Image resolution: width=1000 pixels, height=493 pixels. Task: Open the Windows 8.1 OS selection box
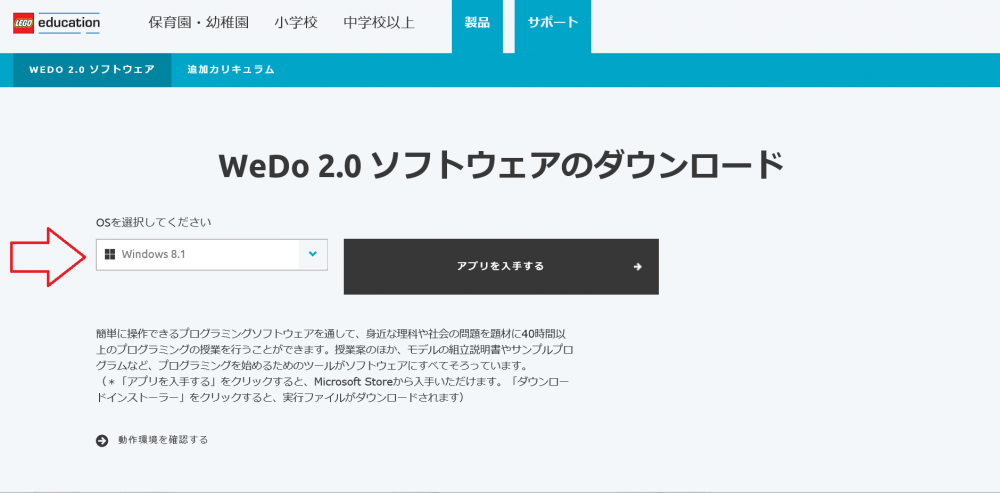point(198,254)
